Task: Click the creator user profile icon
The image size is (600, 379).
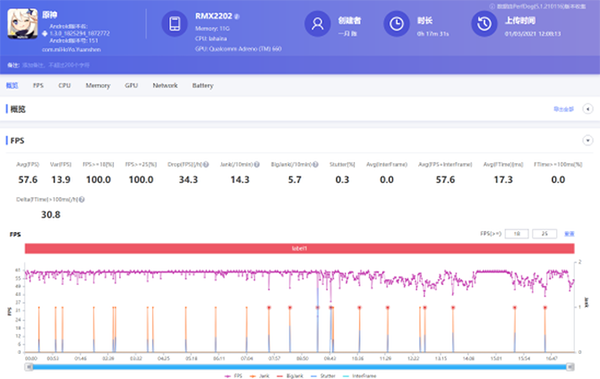Action: tap(317, 24)
